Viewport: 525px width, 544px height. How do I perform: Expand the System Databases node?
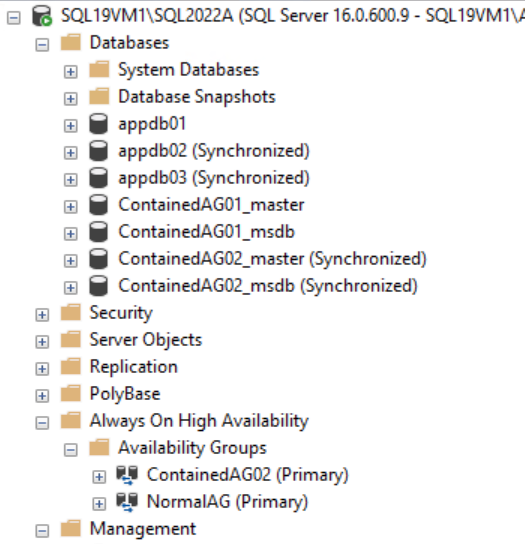(70, 72)
